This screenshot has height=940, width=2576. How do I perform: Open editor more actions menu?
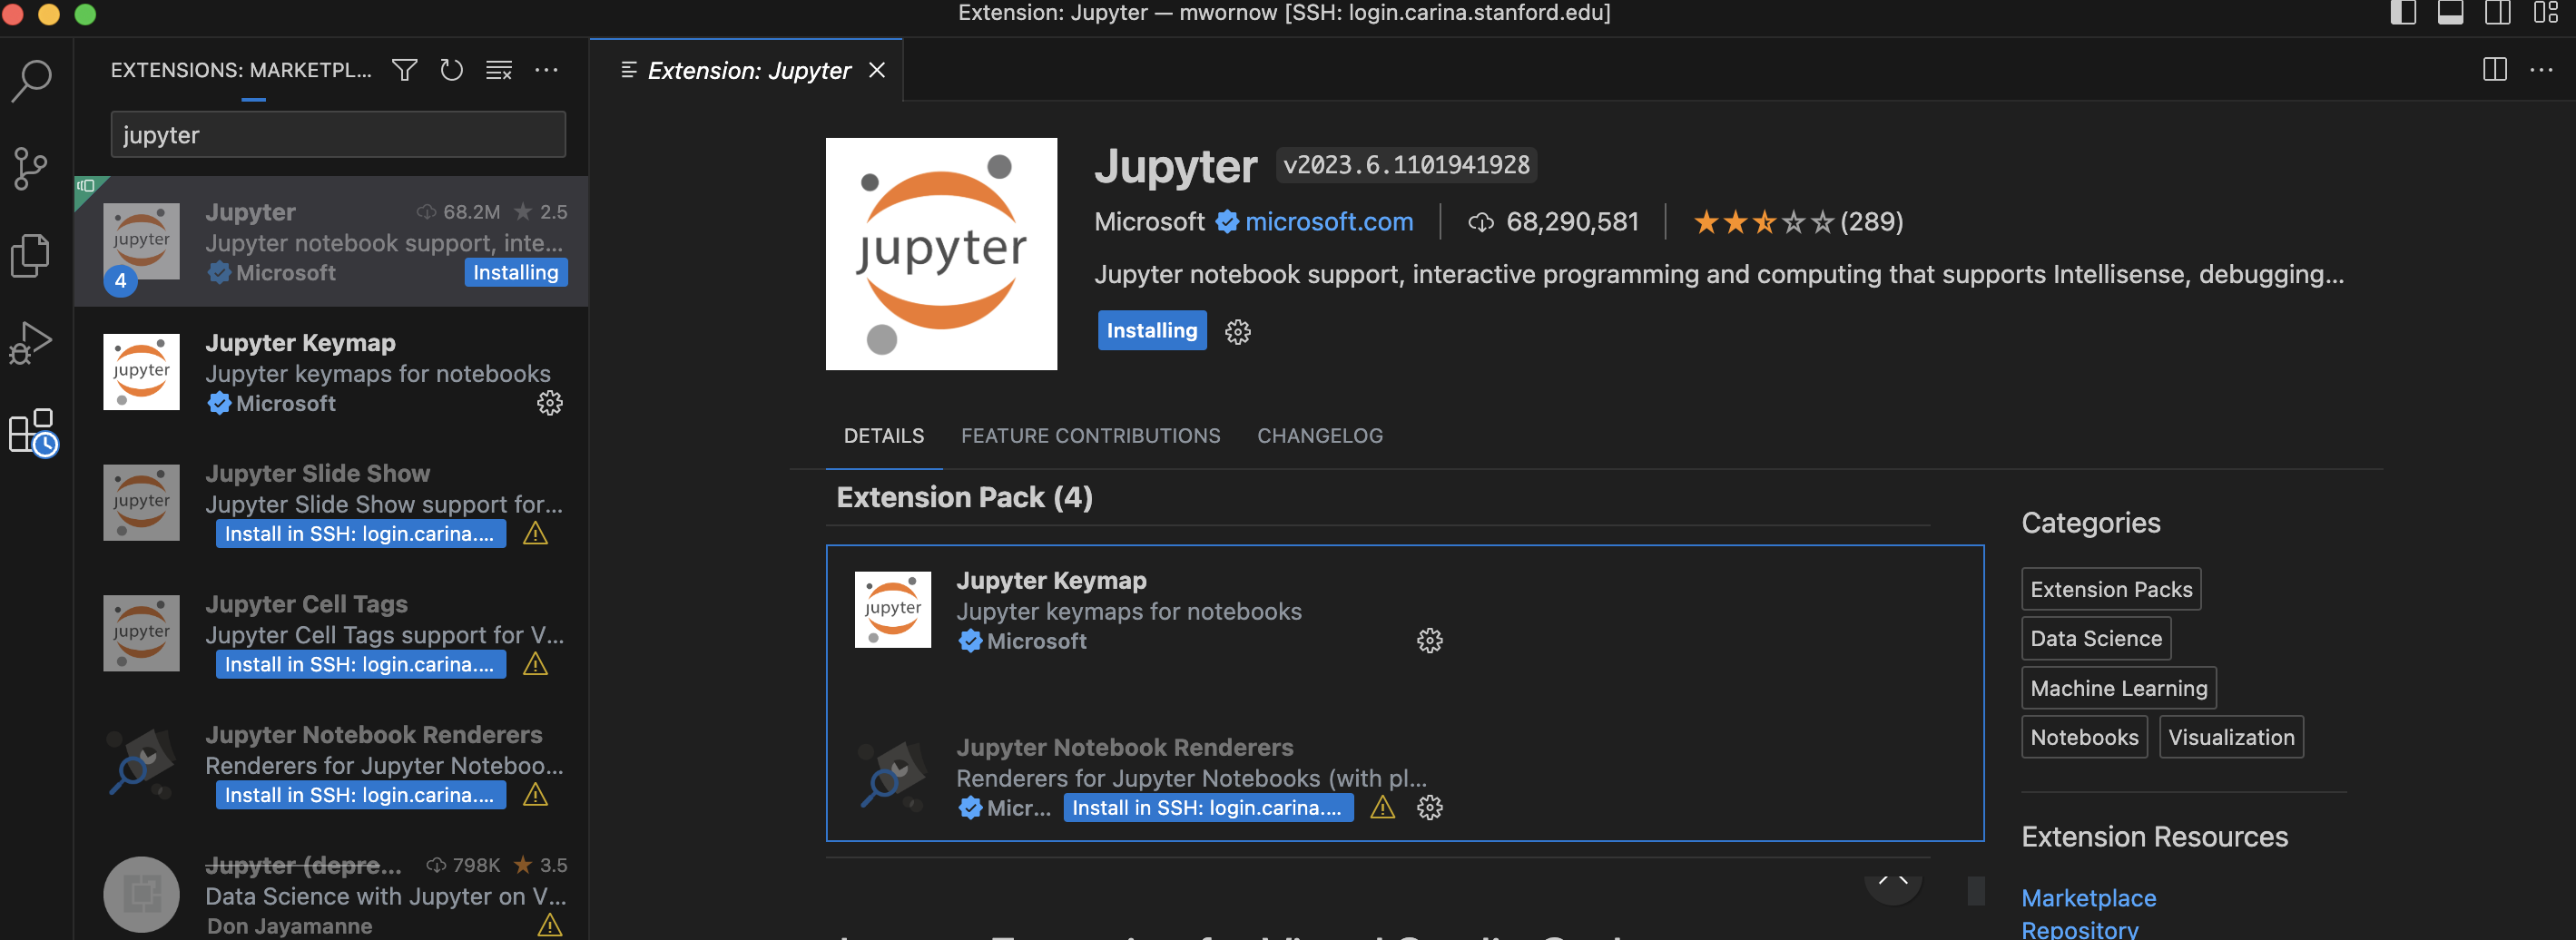(x=2541, y=70)
